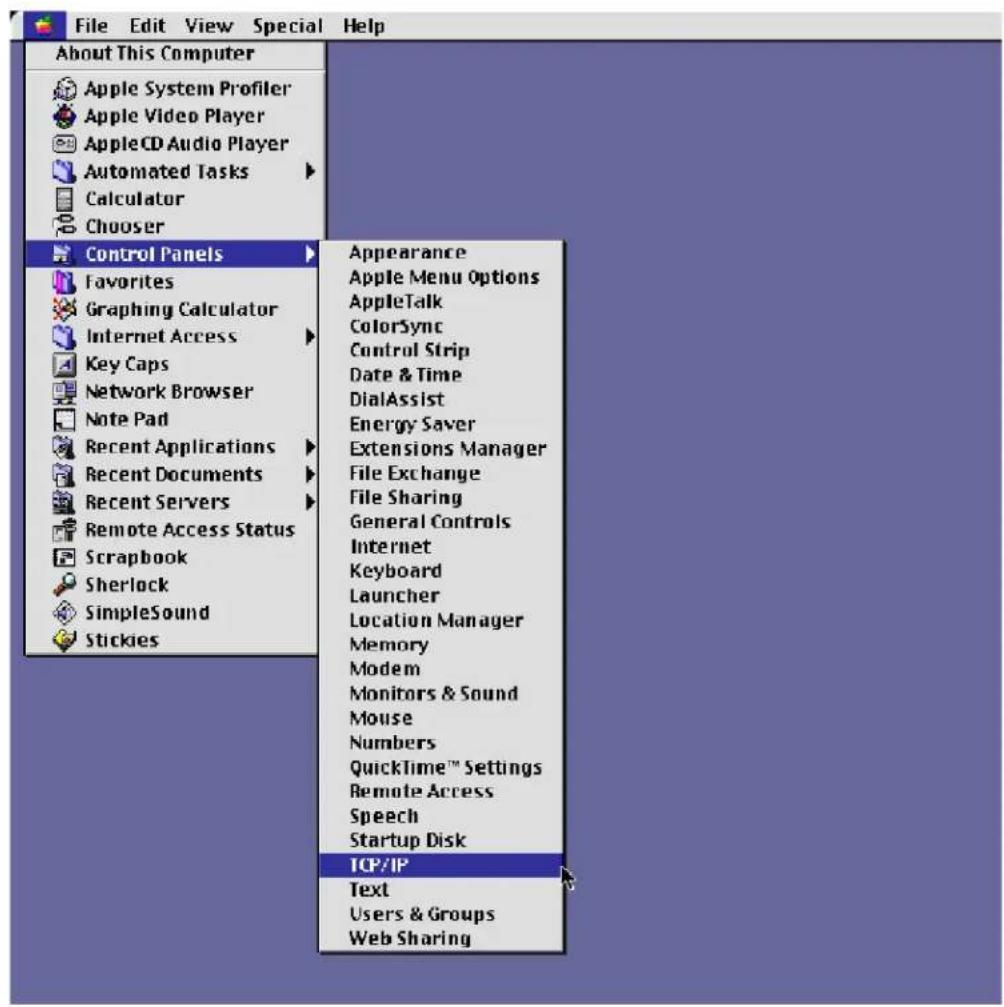The width and height of the screenshot is (1004, 1007).
Task: Click the Graphing Calculator icon
Action: tap(64, 310)
